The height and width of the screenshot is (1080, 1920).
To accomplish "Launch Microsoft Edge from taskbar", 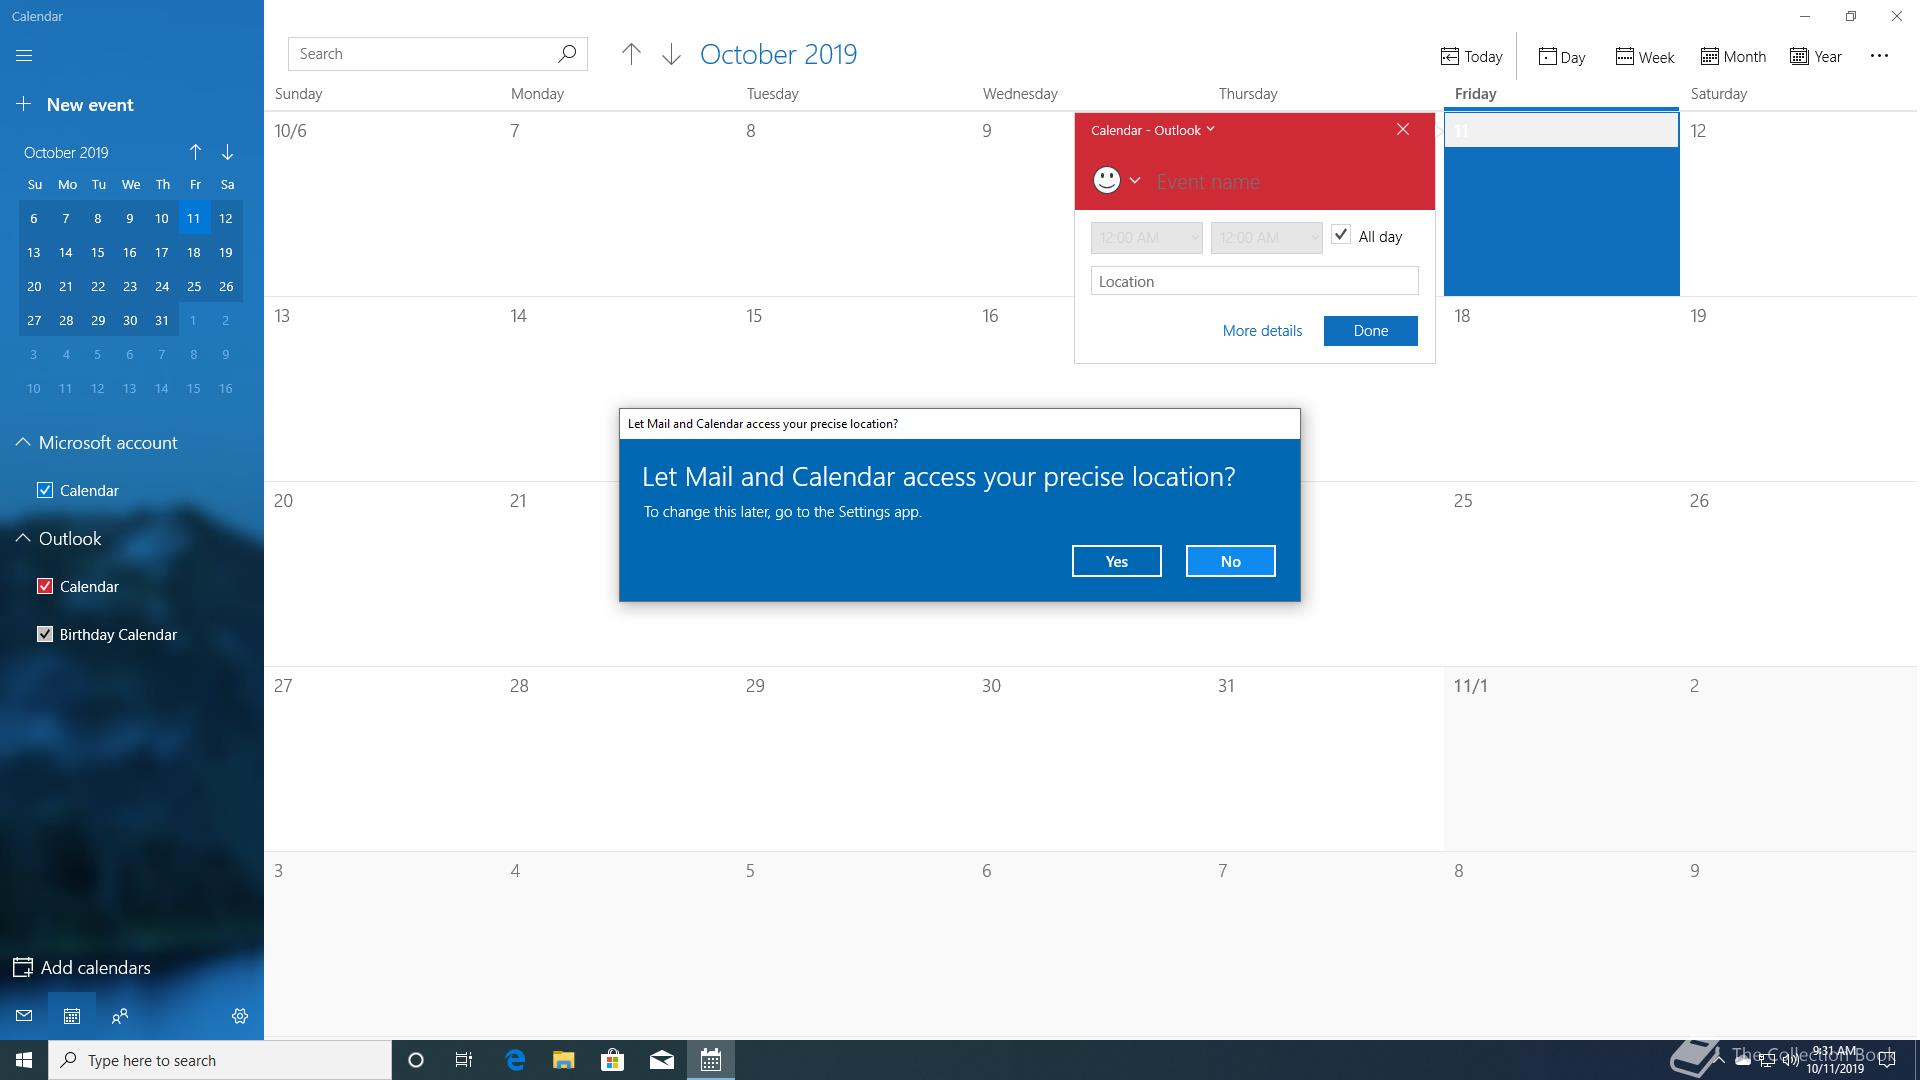I will click(x=515, y=1060).
